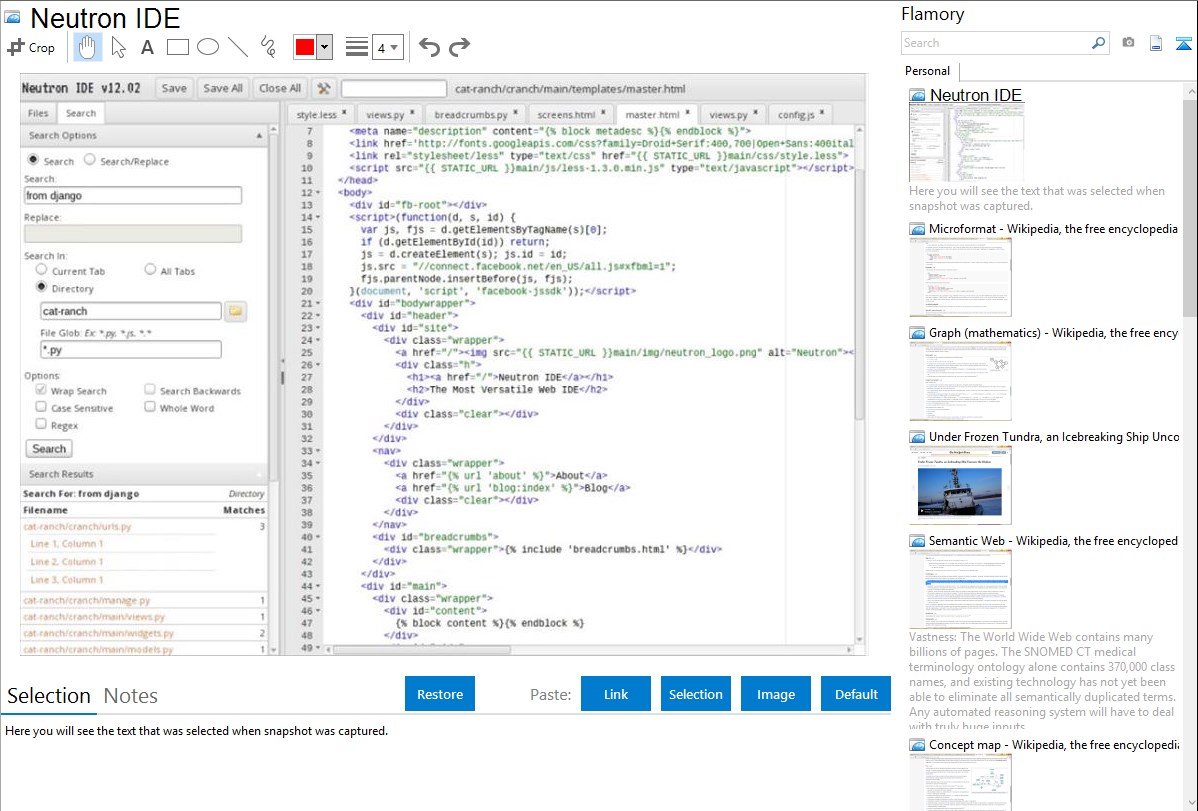Enable the Regex checkbox
This screenshot has width=1198, height=811.
click(x=41, y=423)
